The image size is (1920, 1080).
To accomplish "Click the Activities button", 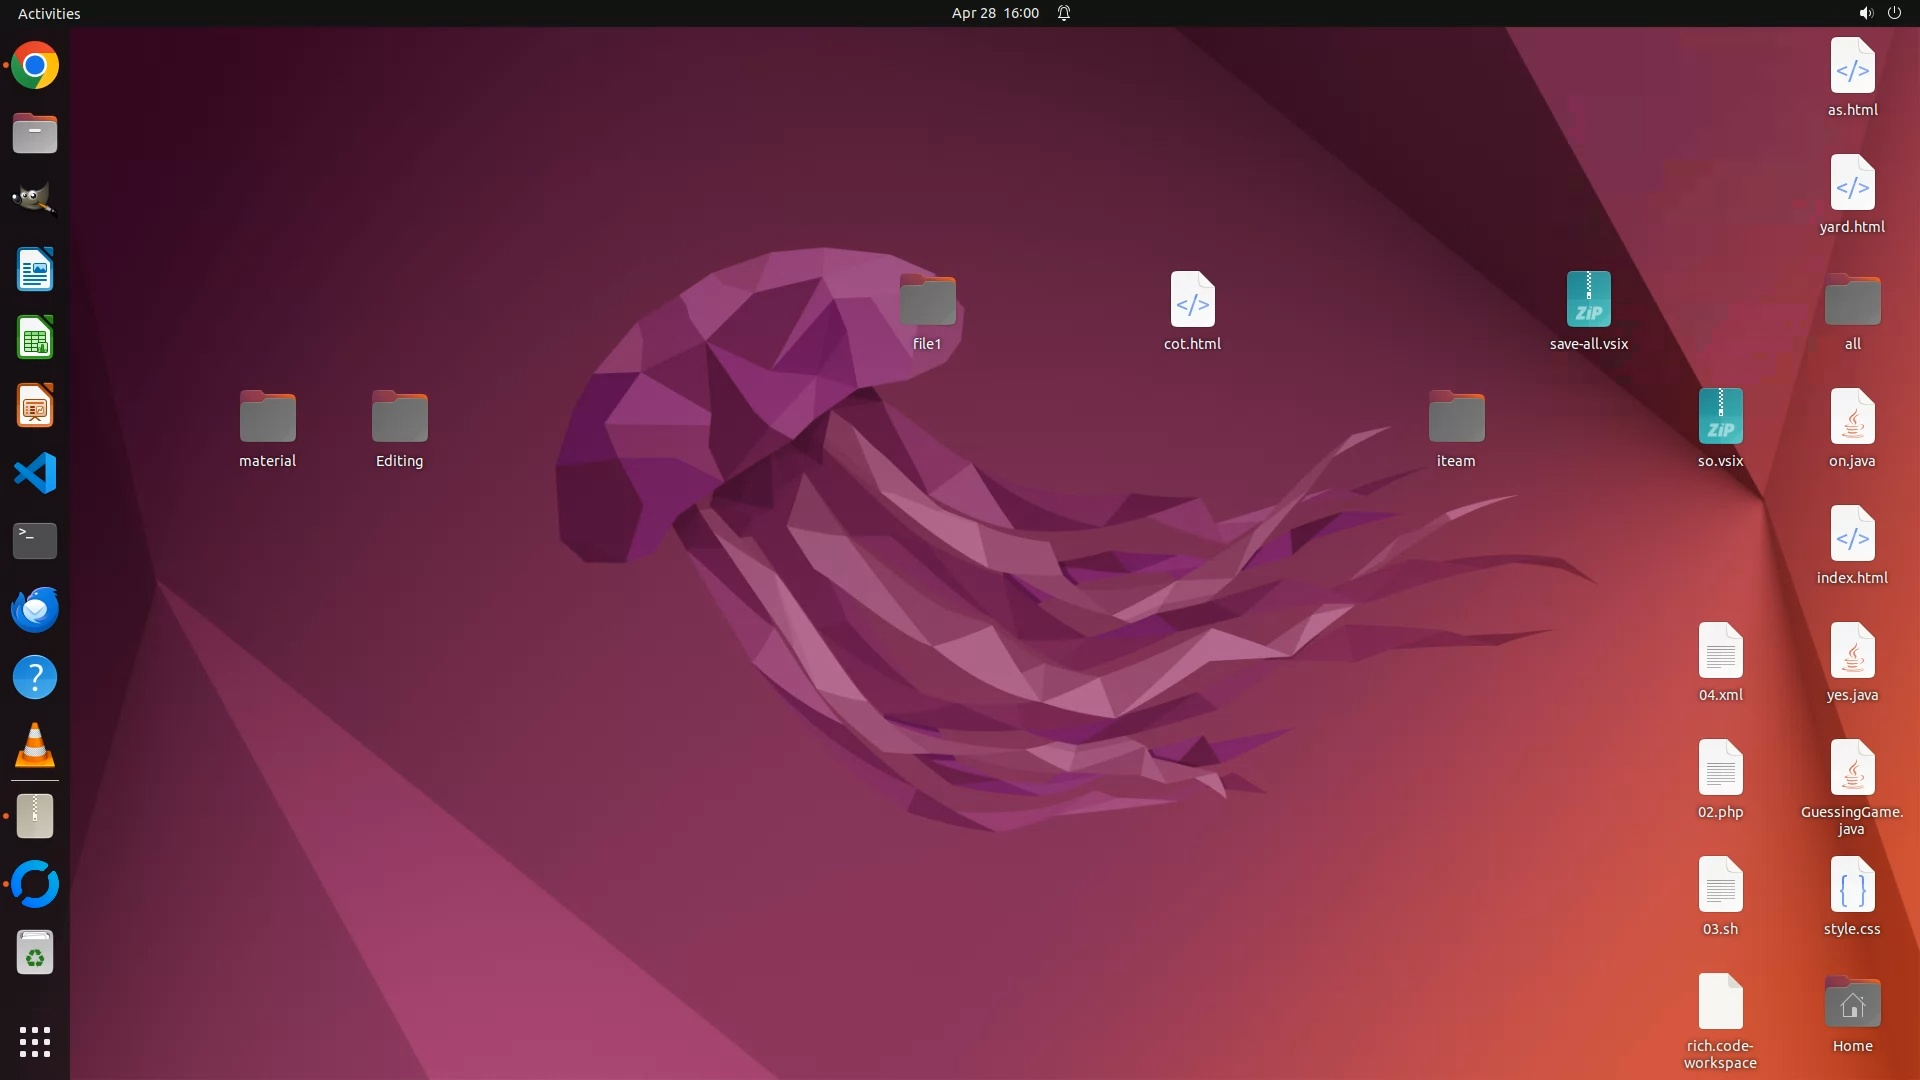I will (x=49, y=13).
